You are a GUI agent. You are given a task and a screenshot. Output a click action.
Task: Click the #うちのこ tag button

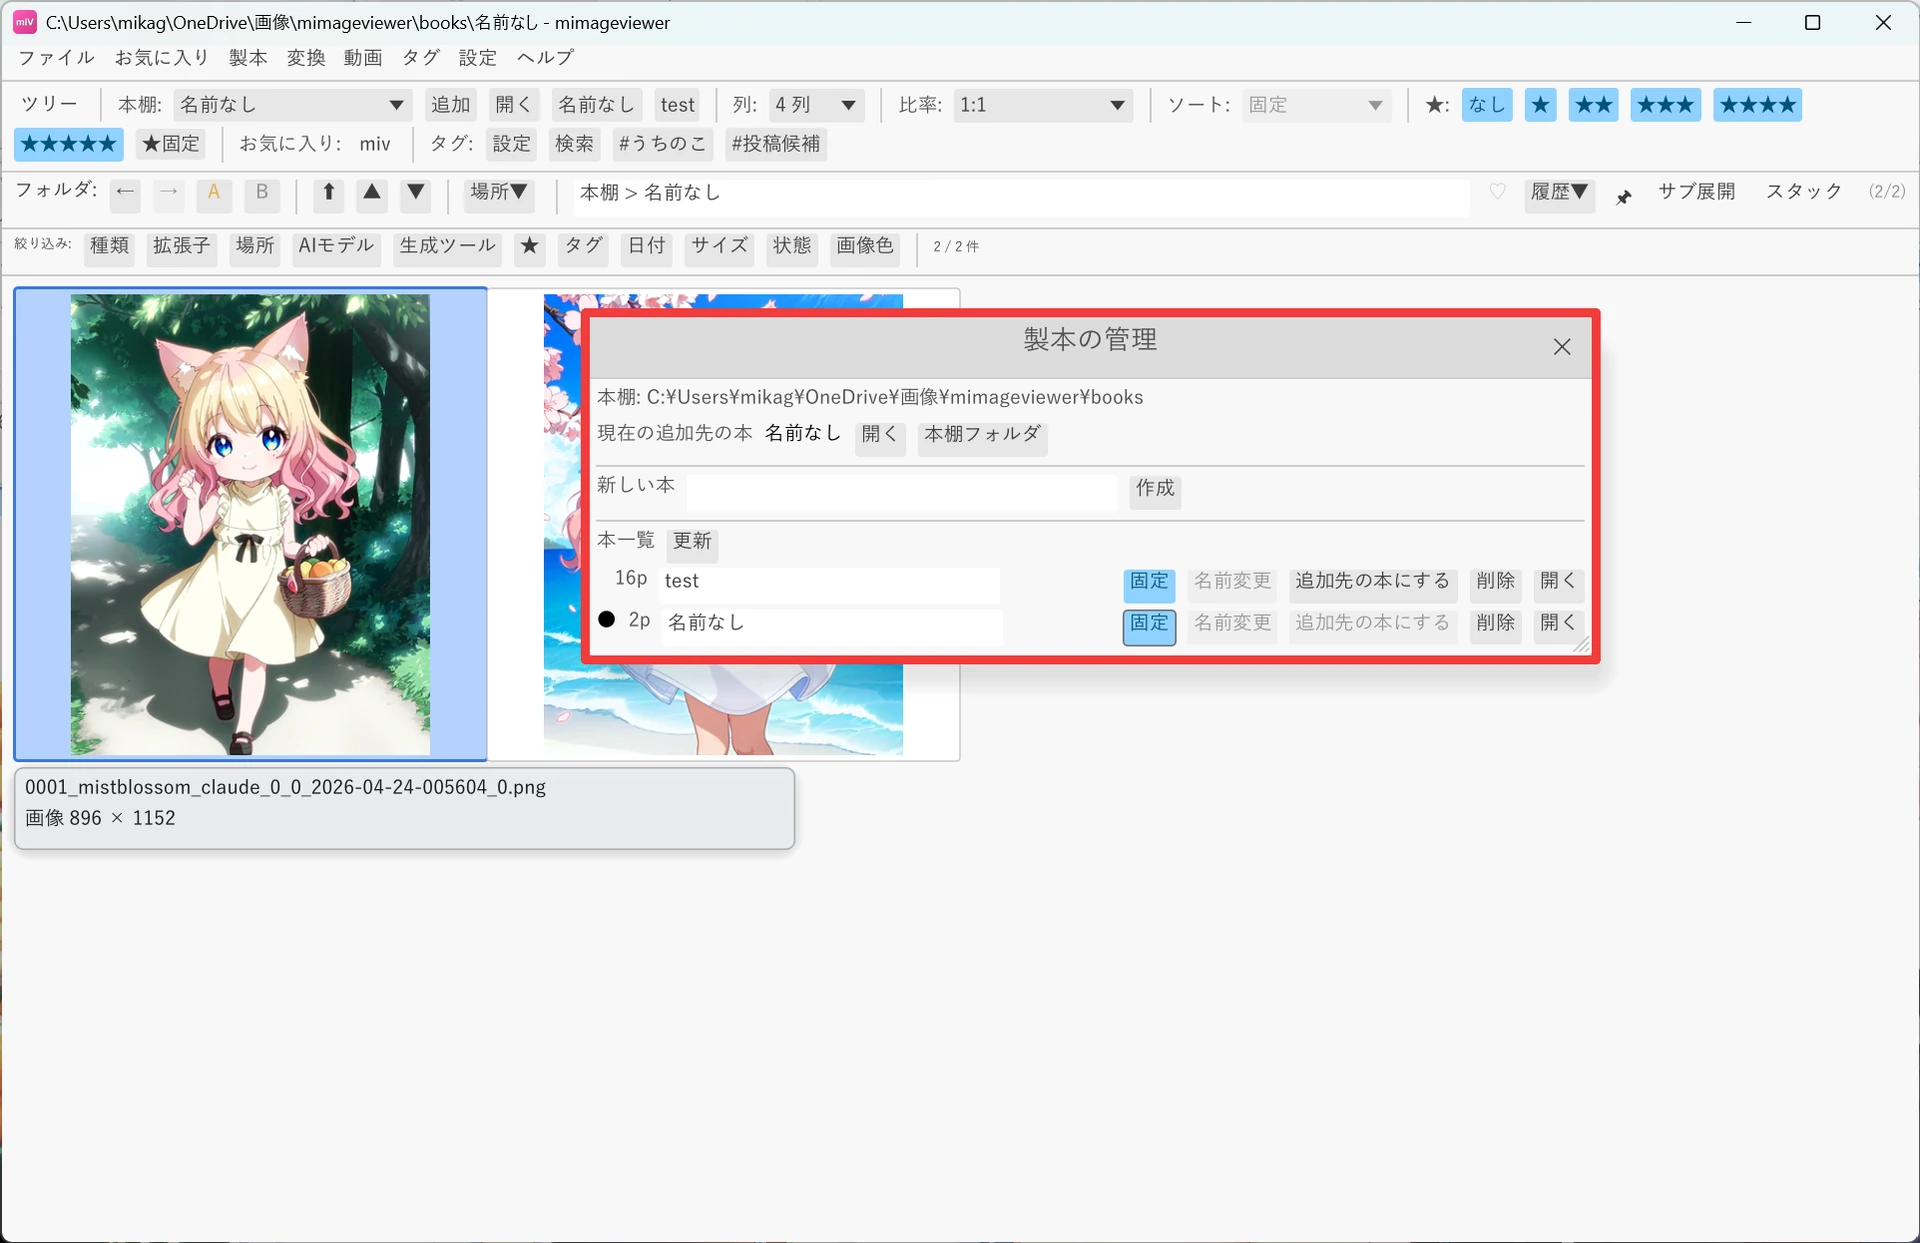[x=662, y=144]
